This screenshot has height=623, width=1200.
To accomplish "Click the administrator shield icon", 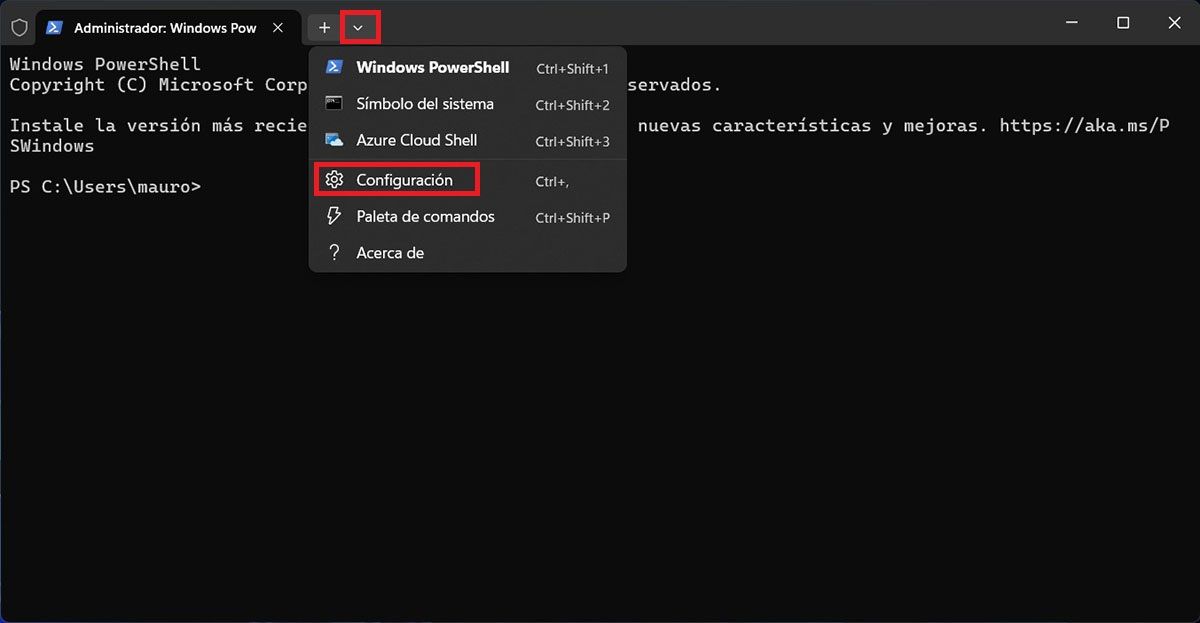I will tap(19, 28).
